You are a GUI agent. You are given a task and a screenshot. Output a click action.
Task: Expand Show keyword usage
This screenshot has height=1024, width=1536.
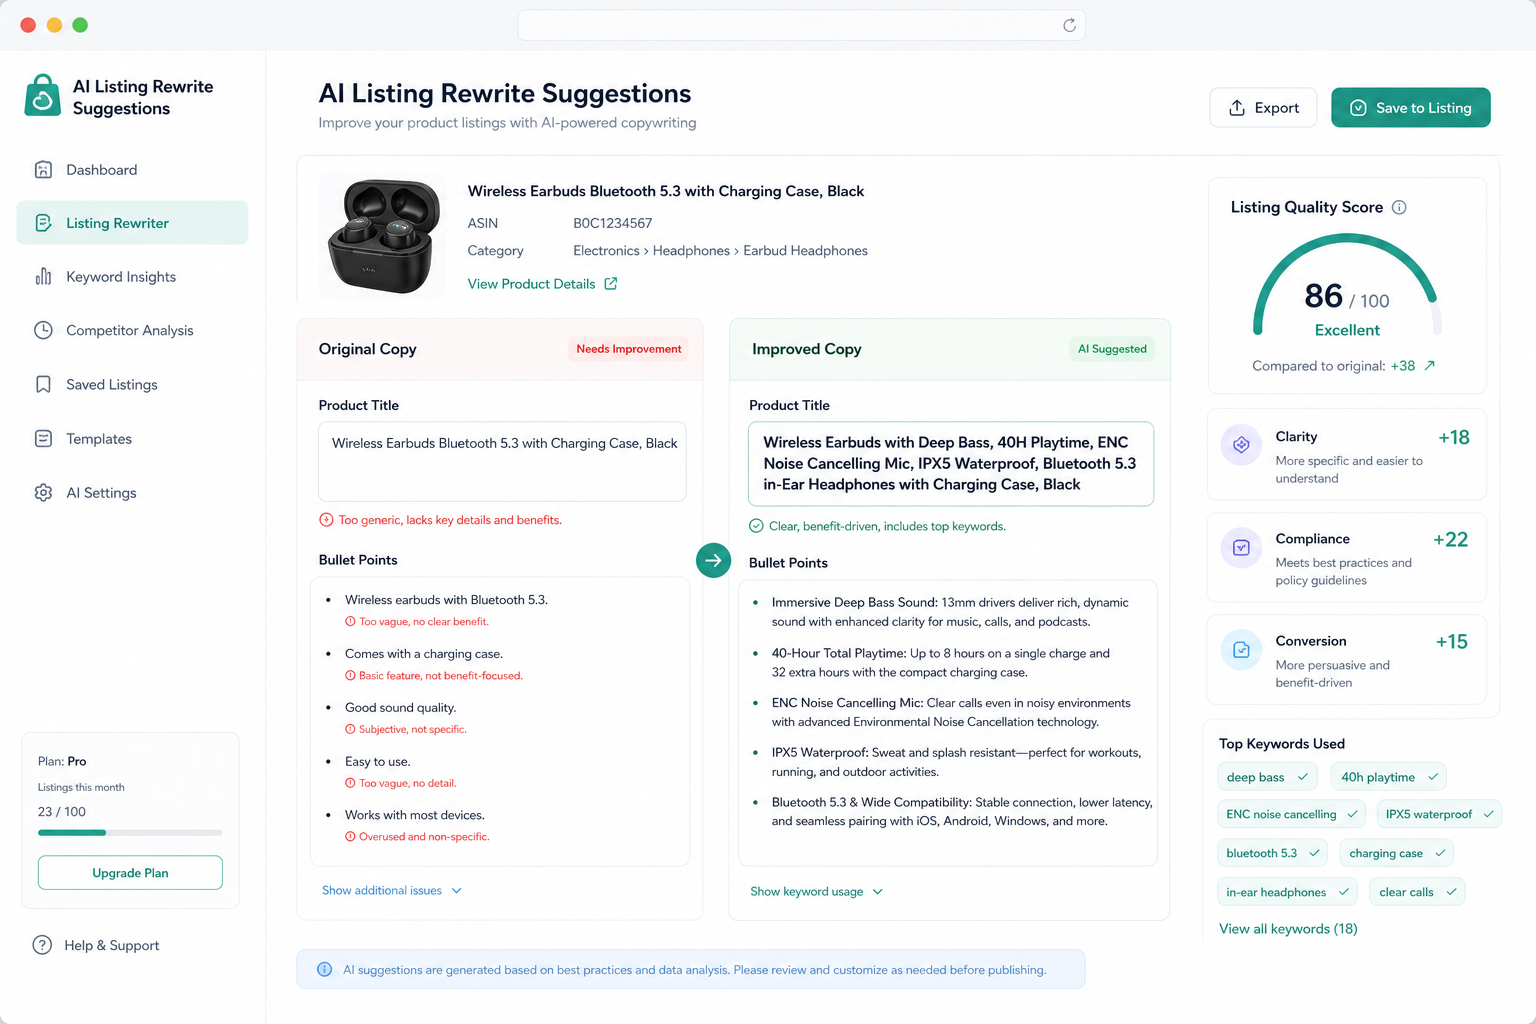(817, 891)
